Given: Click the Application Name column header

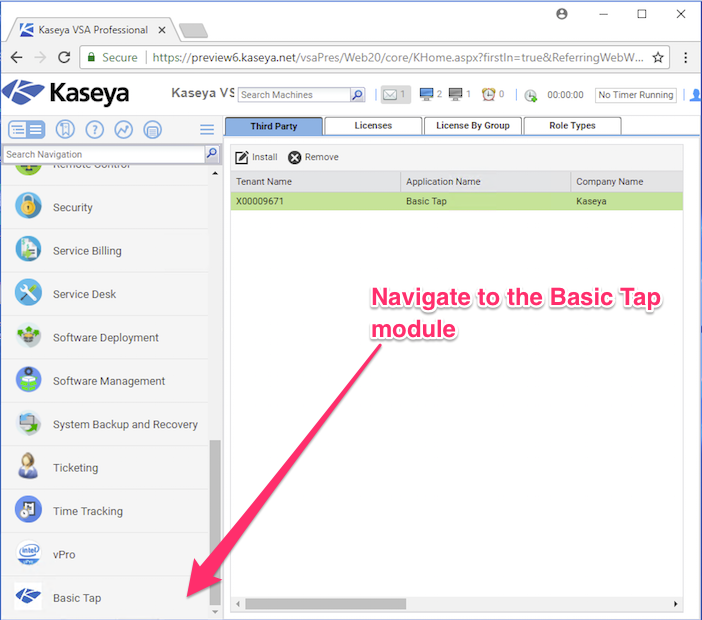Looking at the screenshot, I should point(486,181).
